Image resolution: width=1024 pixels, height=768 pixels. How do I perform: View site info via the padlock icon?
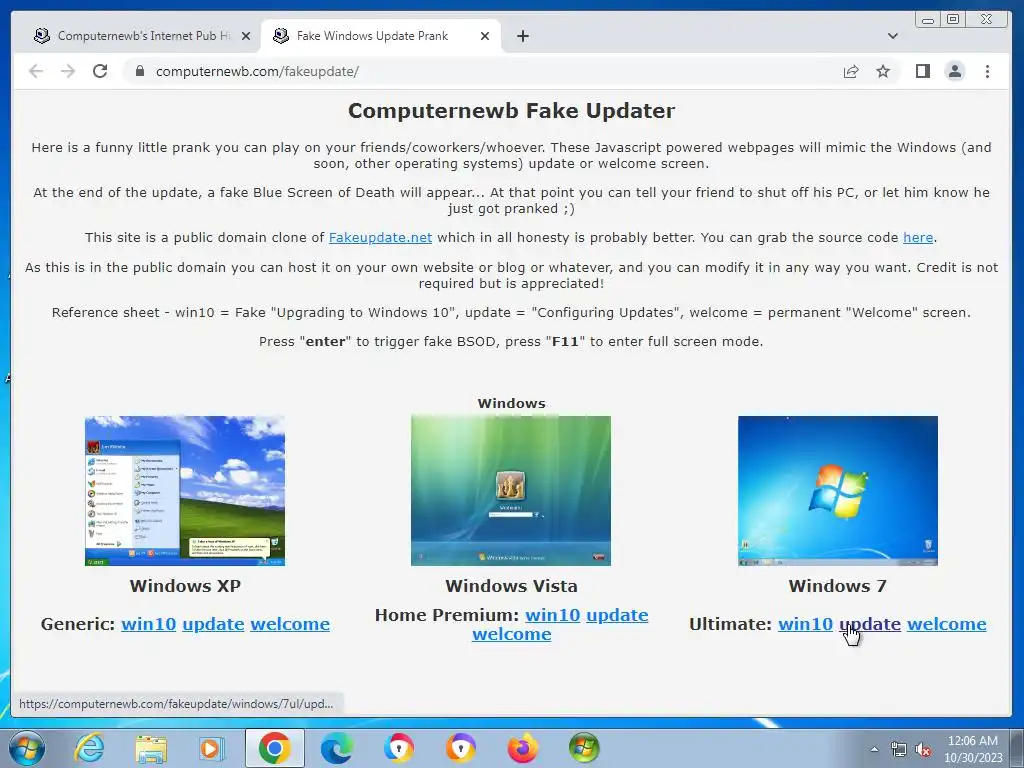pyautogui.click(x=139, y=71)
